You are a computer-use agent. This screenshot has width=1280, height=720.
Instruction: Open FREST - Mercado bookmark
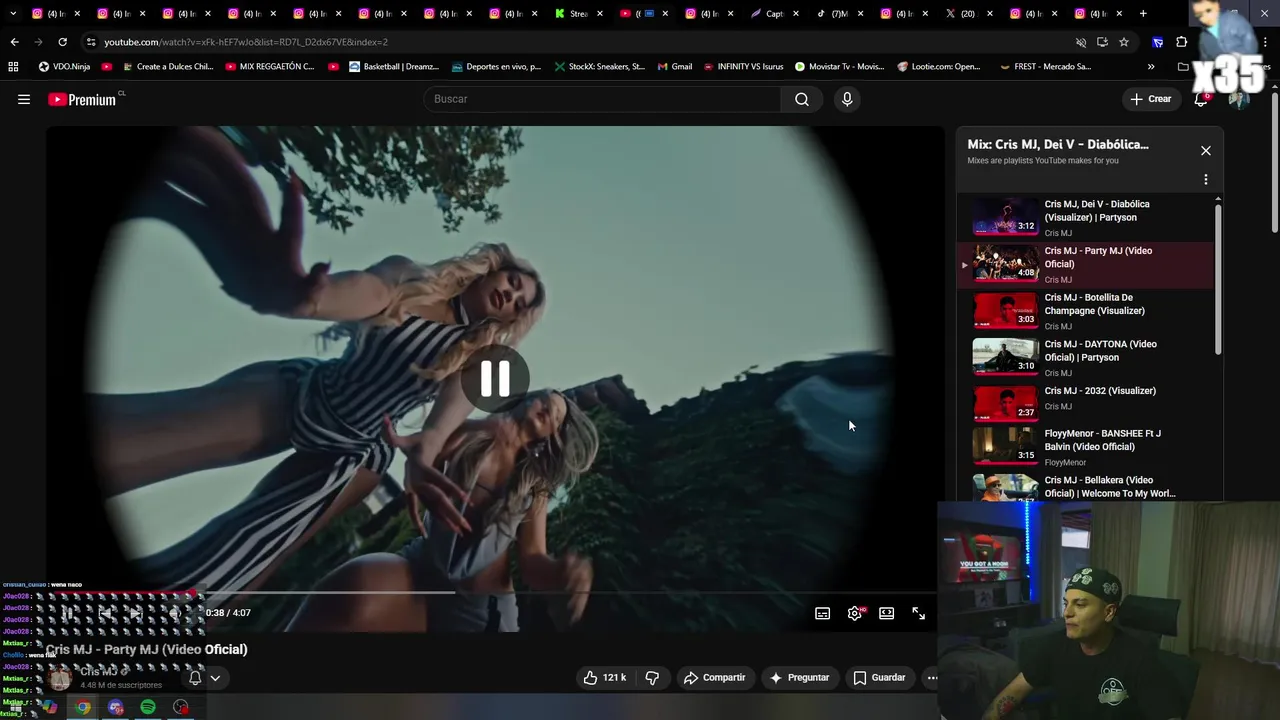tap(1045, 67)
